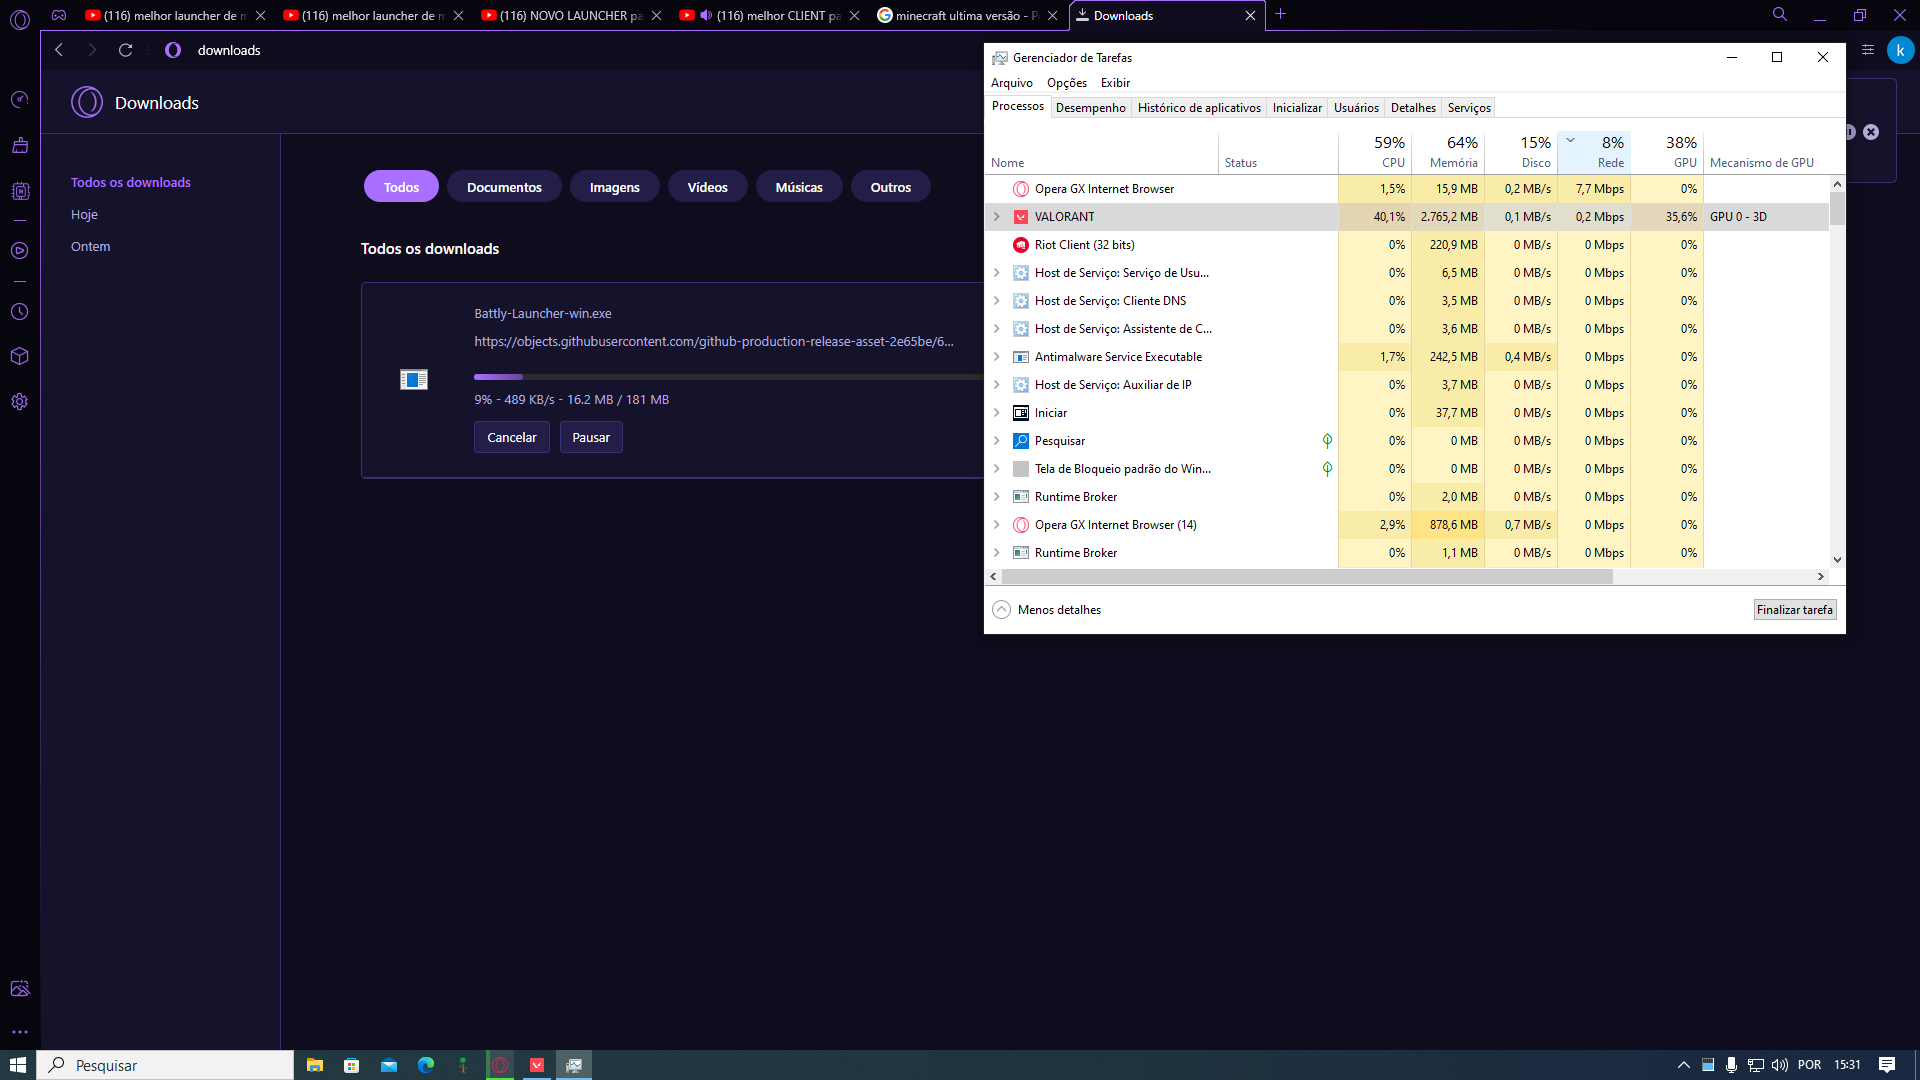Open the snapshot gallery icon in sidebar
The width and height of the screenshot is (1920, 1080).
pyautogui.click(x=19, y=989)
